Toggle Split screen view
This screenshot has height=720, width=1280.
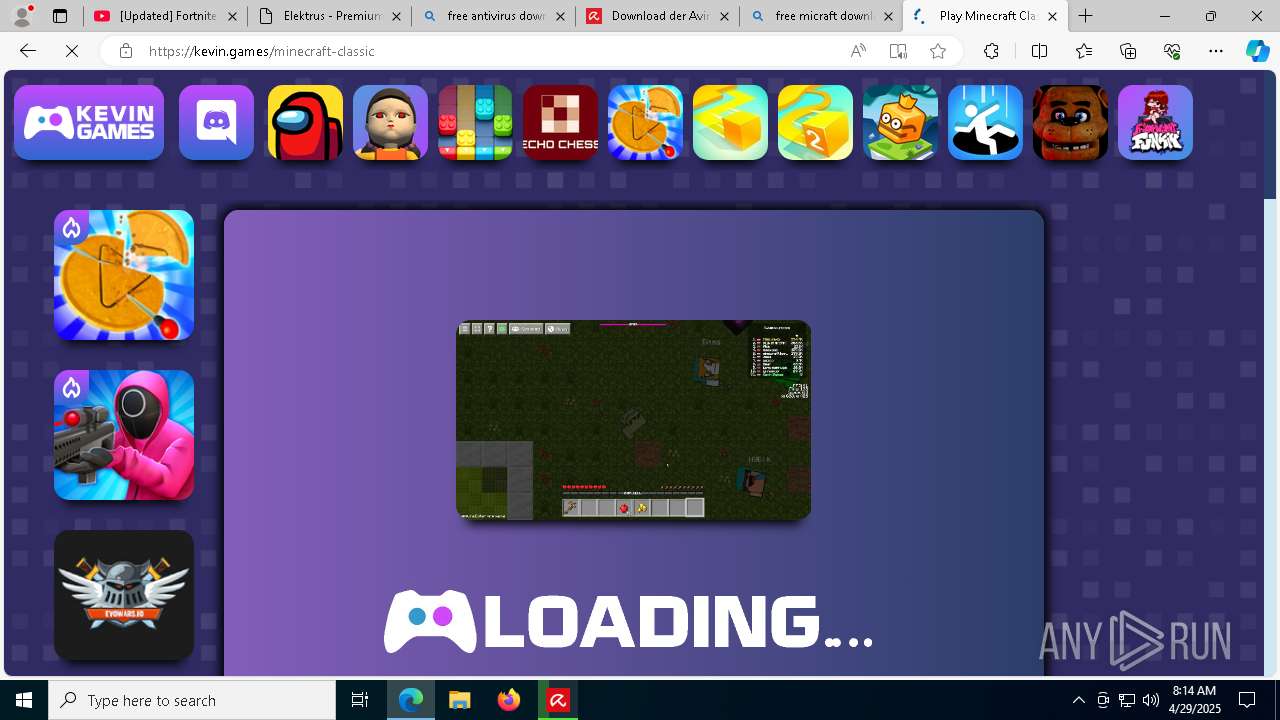pos(1039,51)
